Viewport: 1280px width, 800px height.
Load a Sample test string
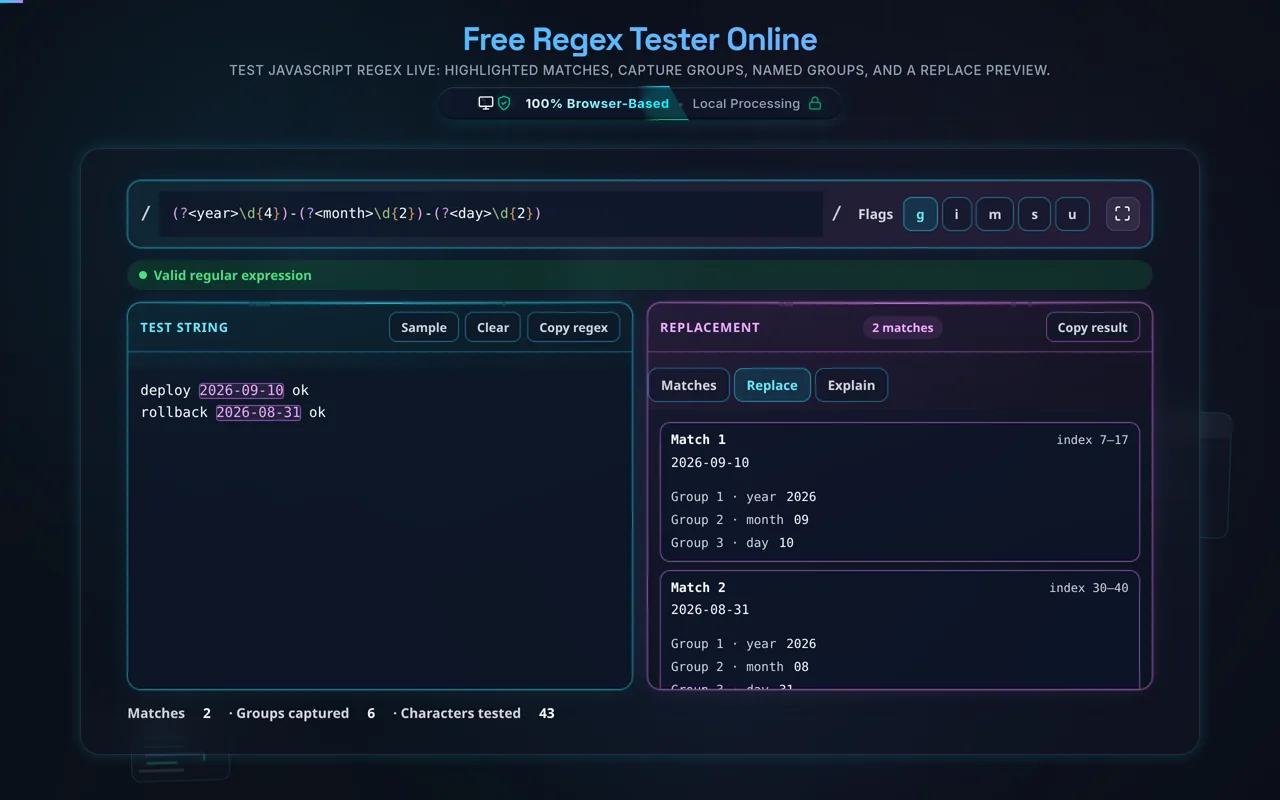[x=424, y=327]
